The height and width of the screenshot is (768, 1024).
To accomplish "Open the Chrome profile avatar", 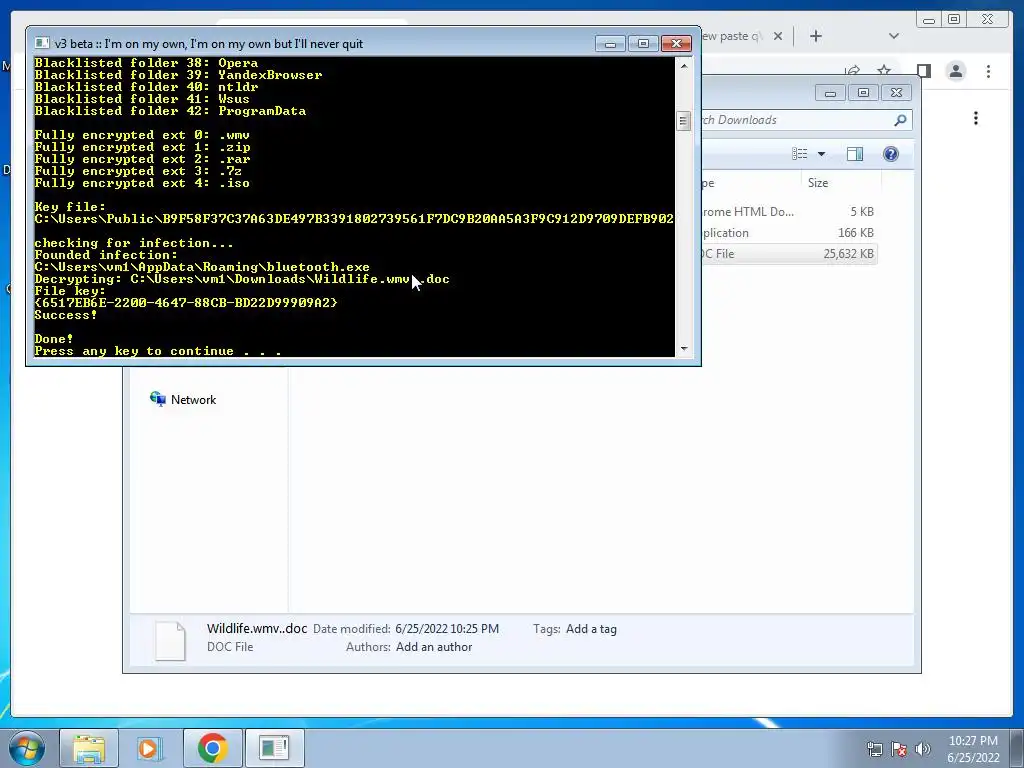I will [x=956, y=71].
